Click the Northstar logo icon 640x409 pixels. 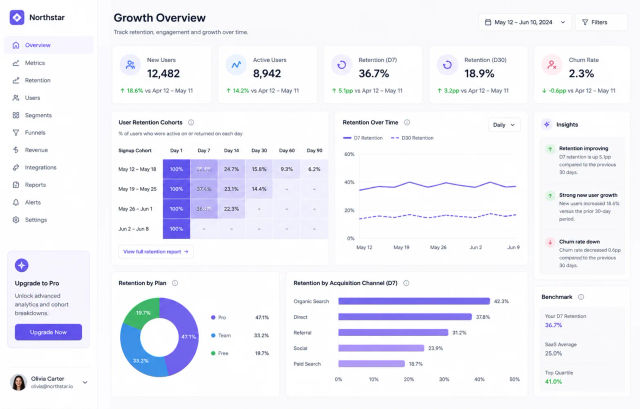click(x=17, y=18)
